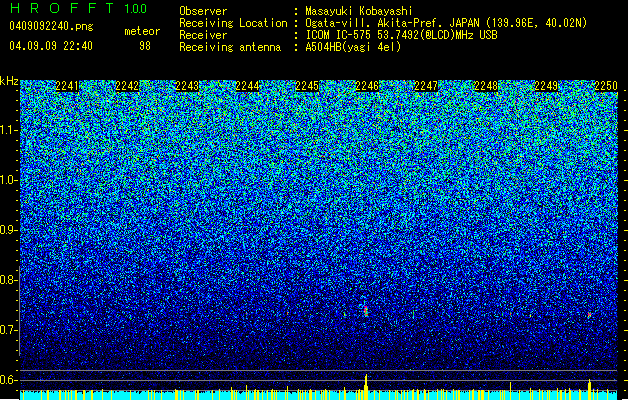Click the 2249 time marker
Viewport: 629px width, 400px height.
tap(546, 86)
